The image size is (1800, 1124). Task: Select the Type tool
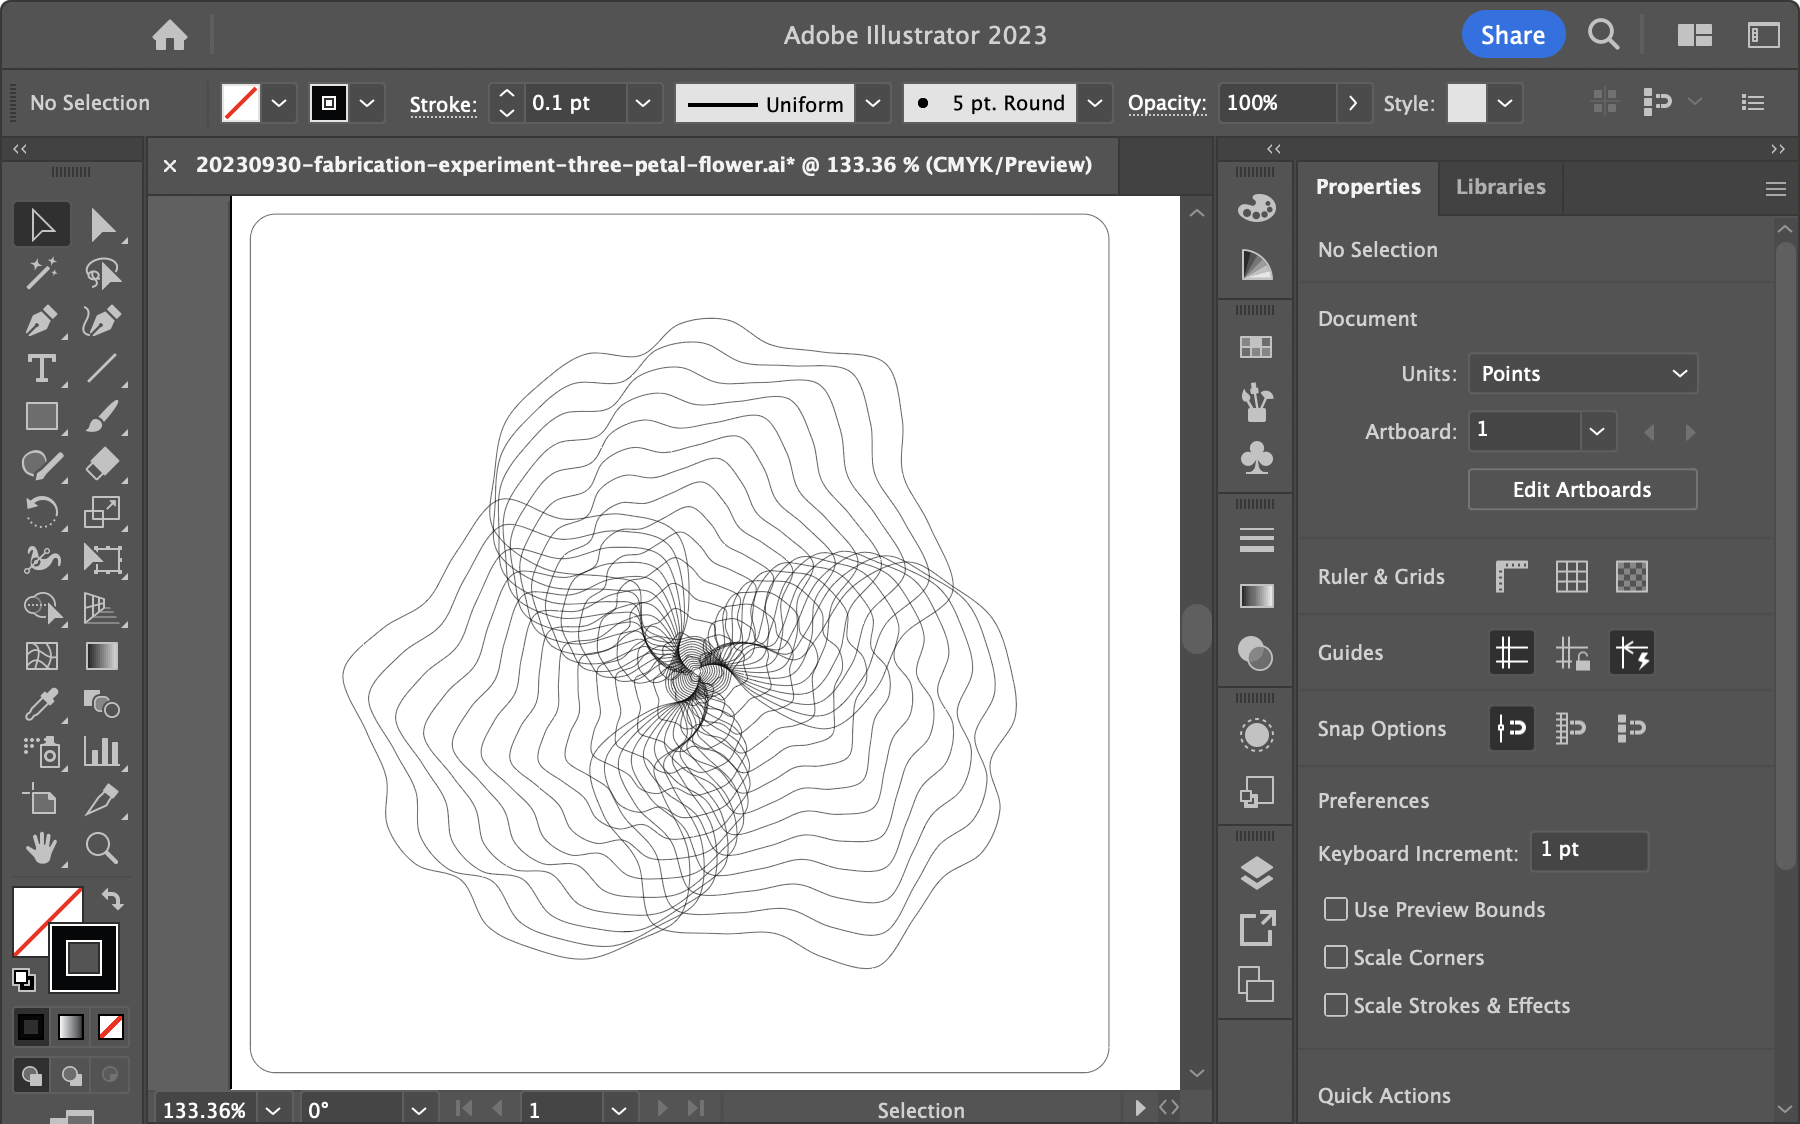[x=41, y=369]
